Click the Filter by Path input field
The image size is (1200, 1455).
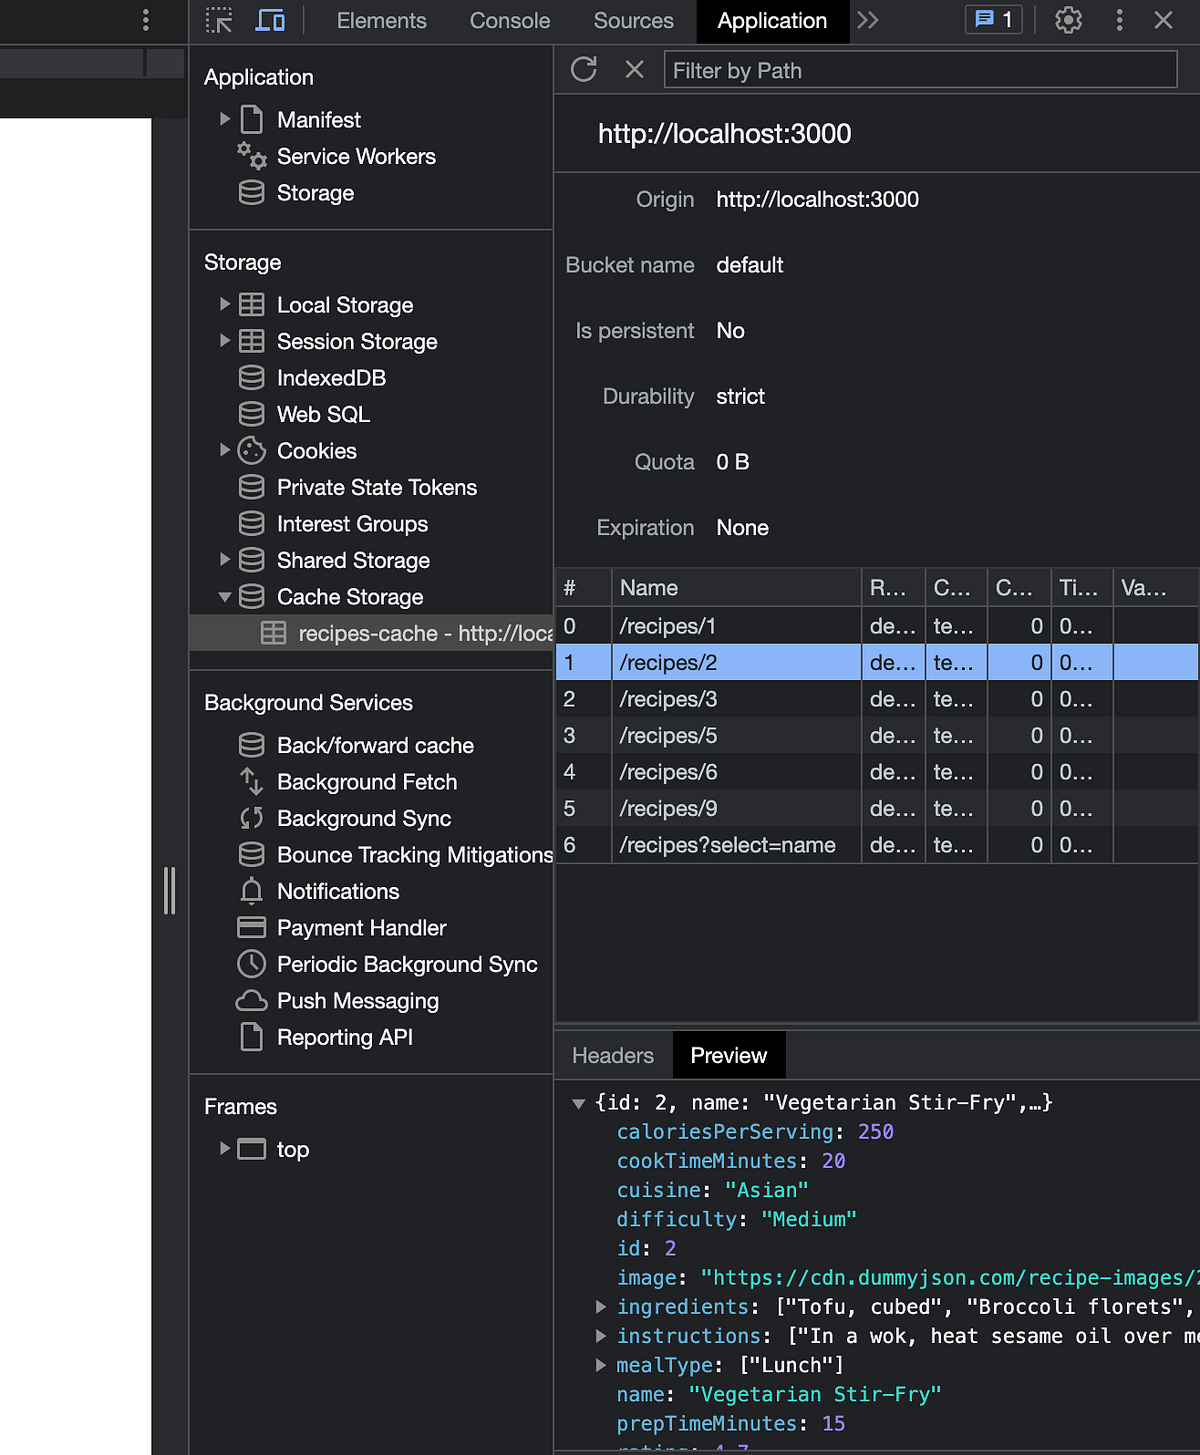920,69
